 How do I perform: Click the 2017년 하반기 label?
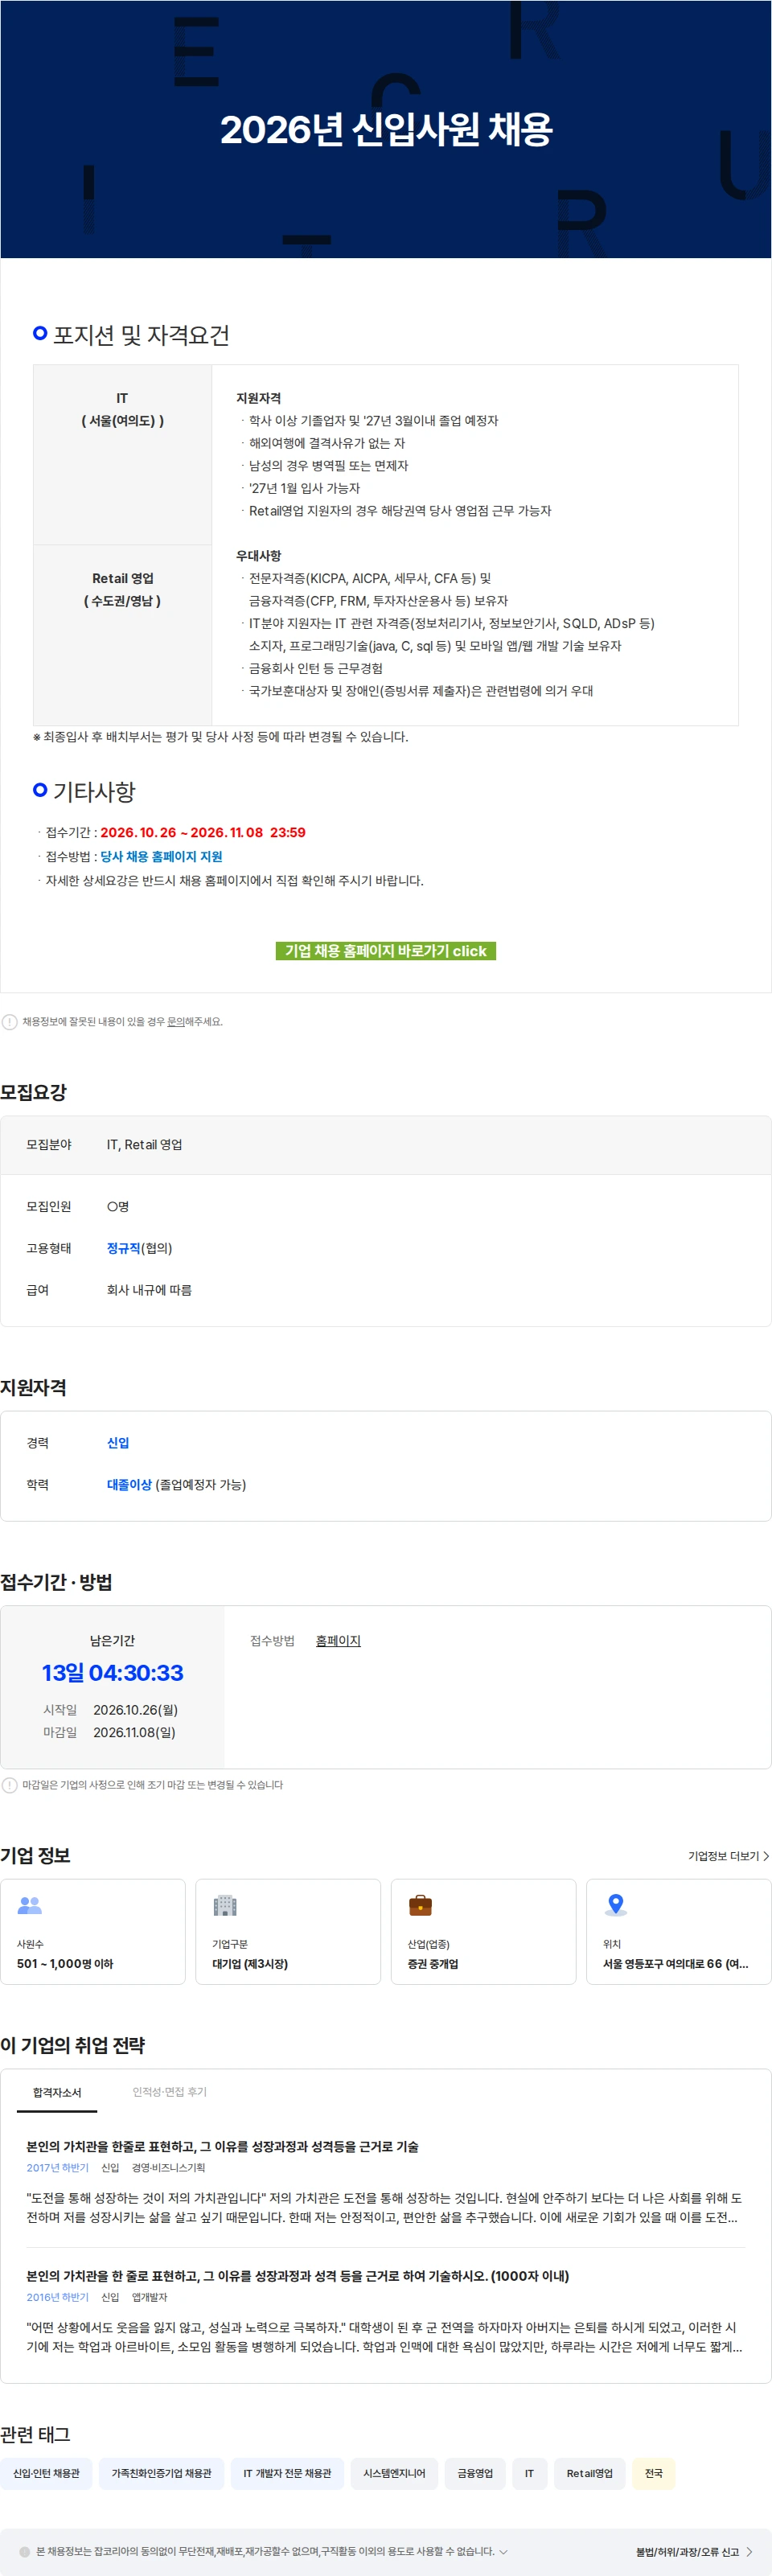[57, 2167]
